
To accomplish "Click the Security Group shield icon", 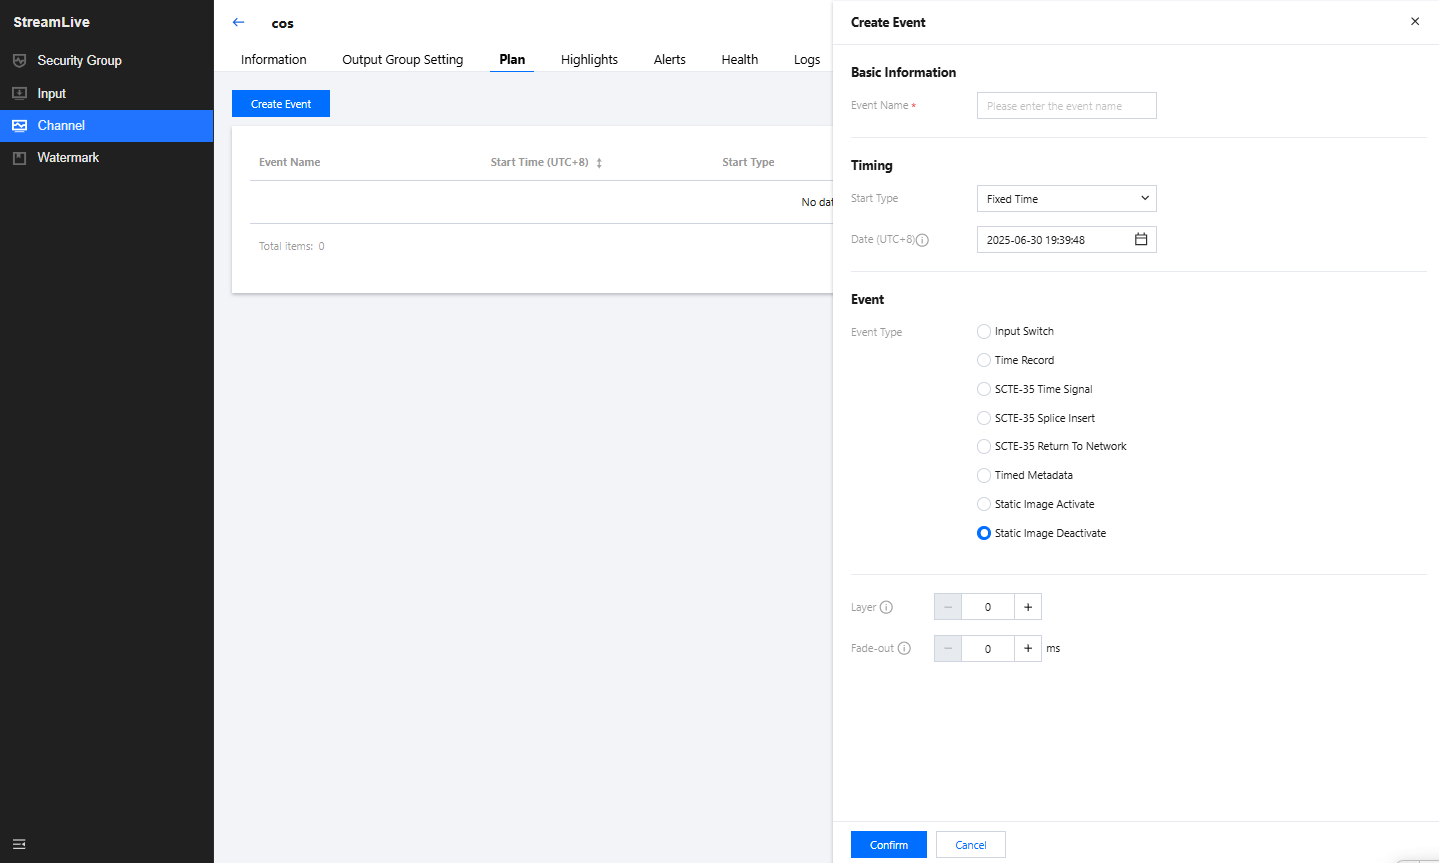I will pyautogui.click(x=19, y=61).
